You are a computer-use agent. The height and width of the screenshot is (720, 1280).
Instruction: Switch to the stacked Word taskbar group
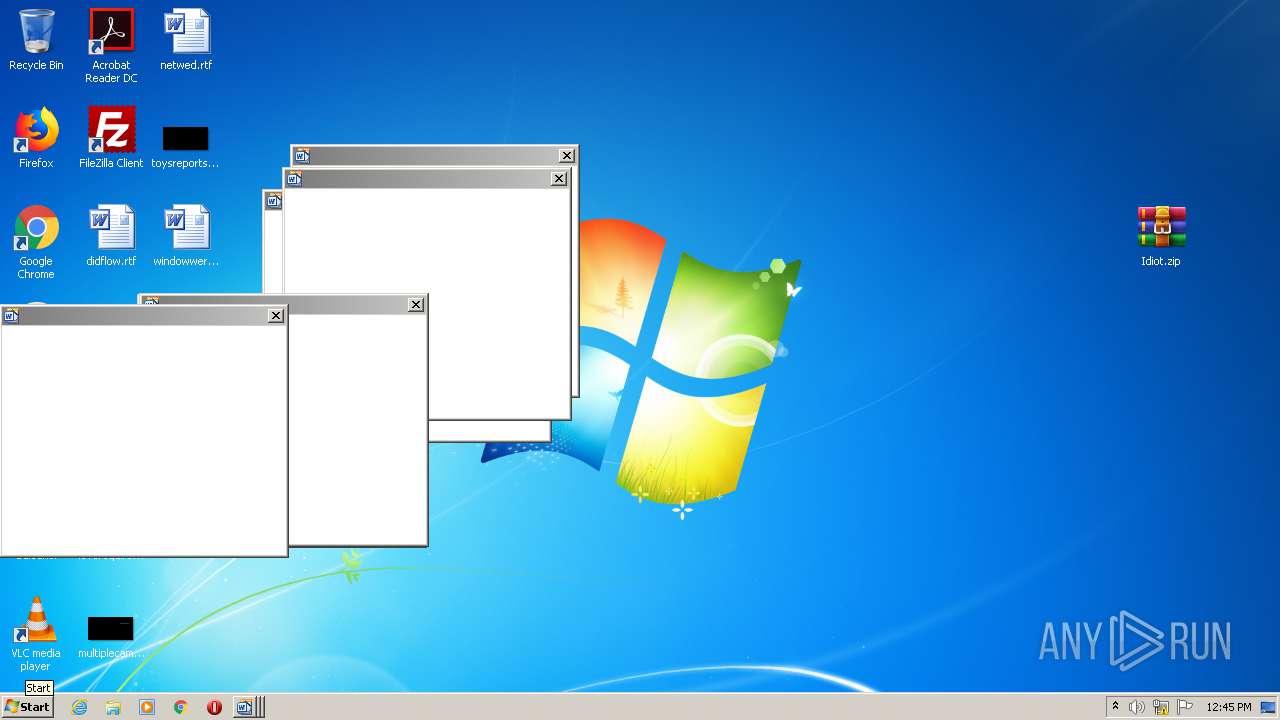click(x=248, y=707)
